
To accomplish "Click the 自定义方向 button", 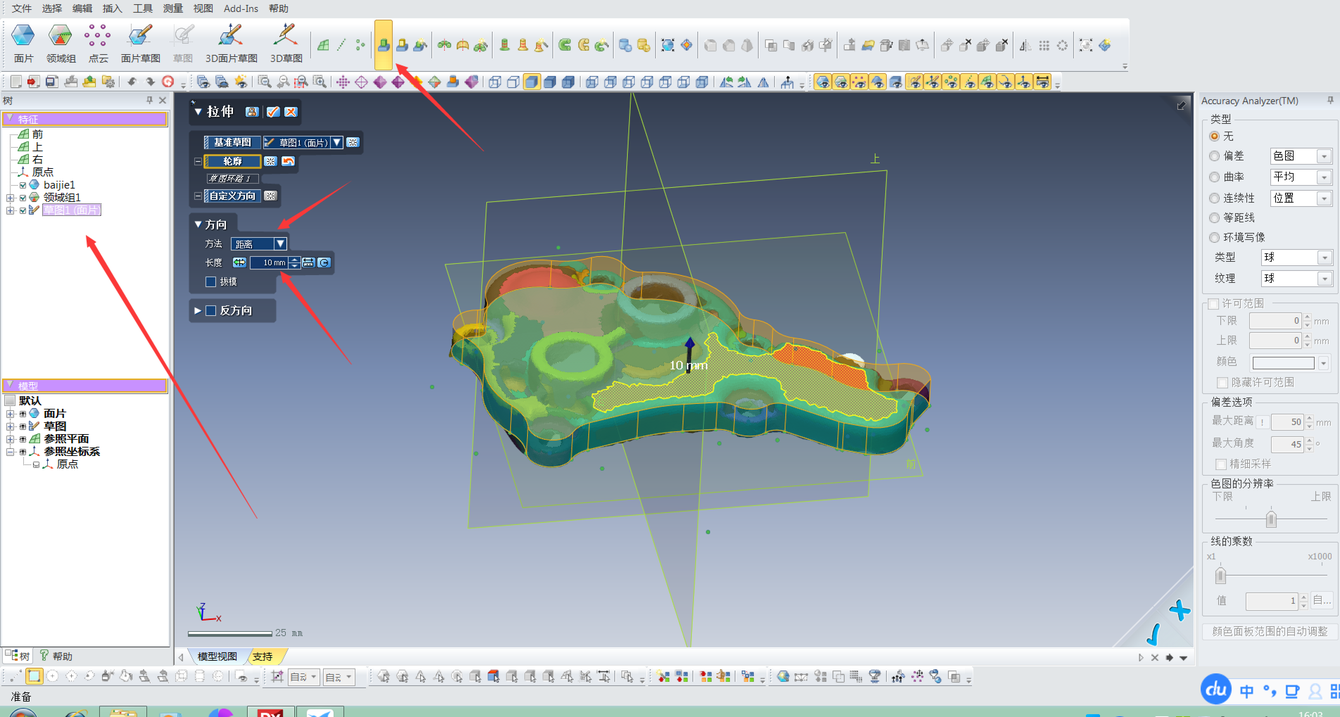I will [x=232, y=196].
